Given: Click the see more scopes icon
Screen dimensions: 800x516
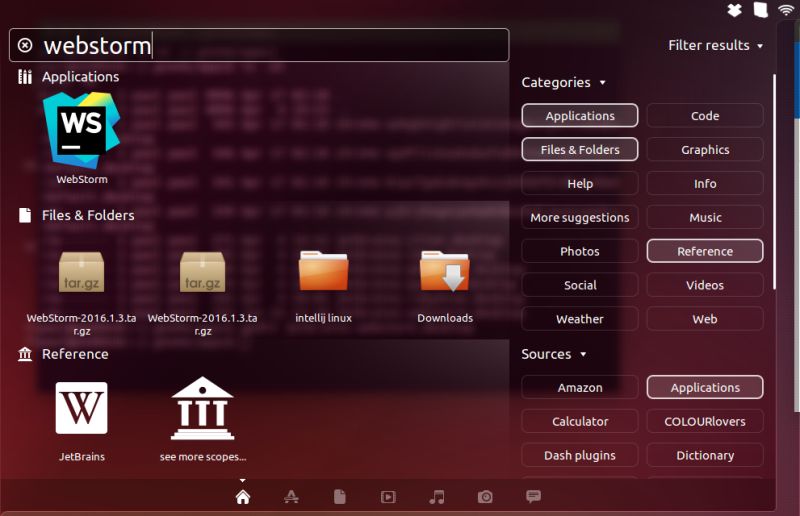Looking at the screenshot, I should coord(203,408).
